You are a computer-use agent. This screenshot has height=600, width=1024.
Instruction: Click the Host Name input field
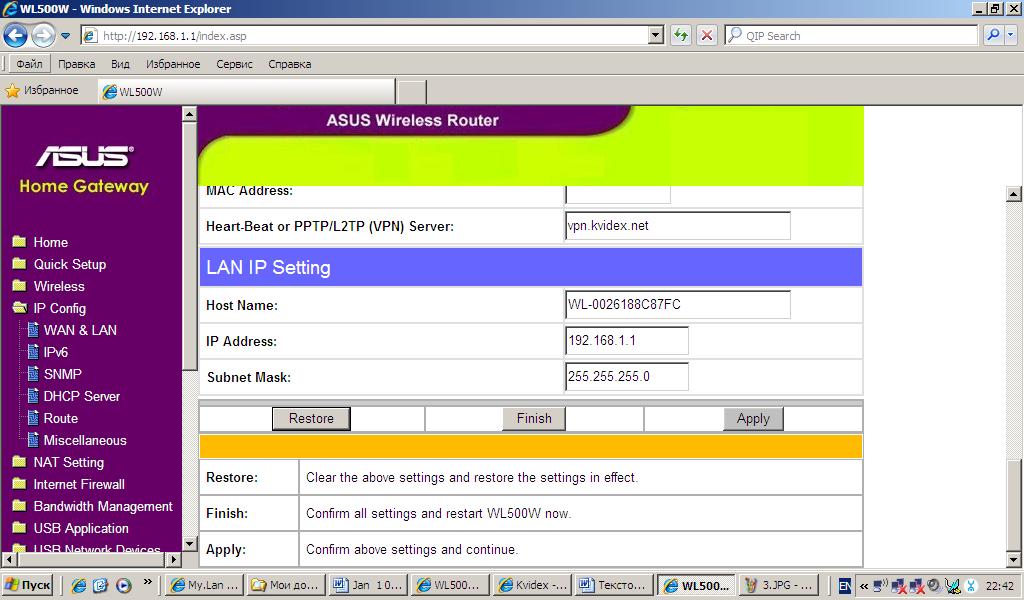678,304
